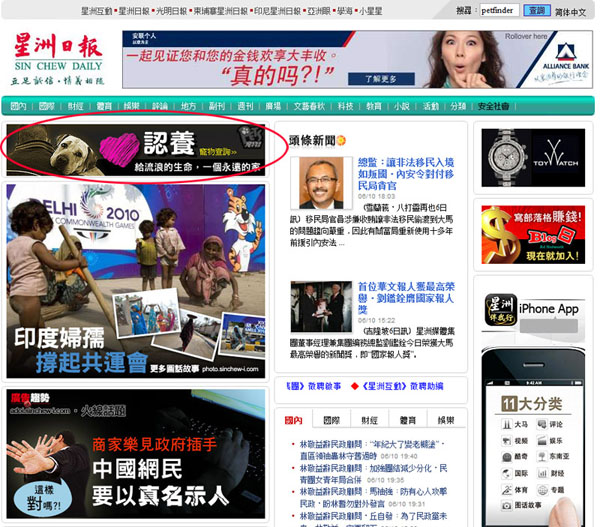Focus the search field containing petfinder
The width and height of the screenshot is (600, 527).
pos(499,10)
